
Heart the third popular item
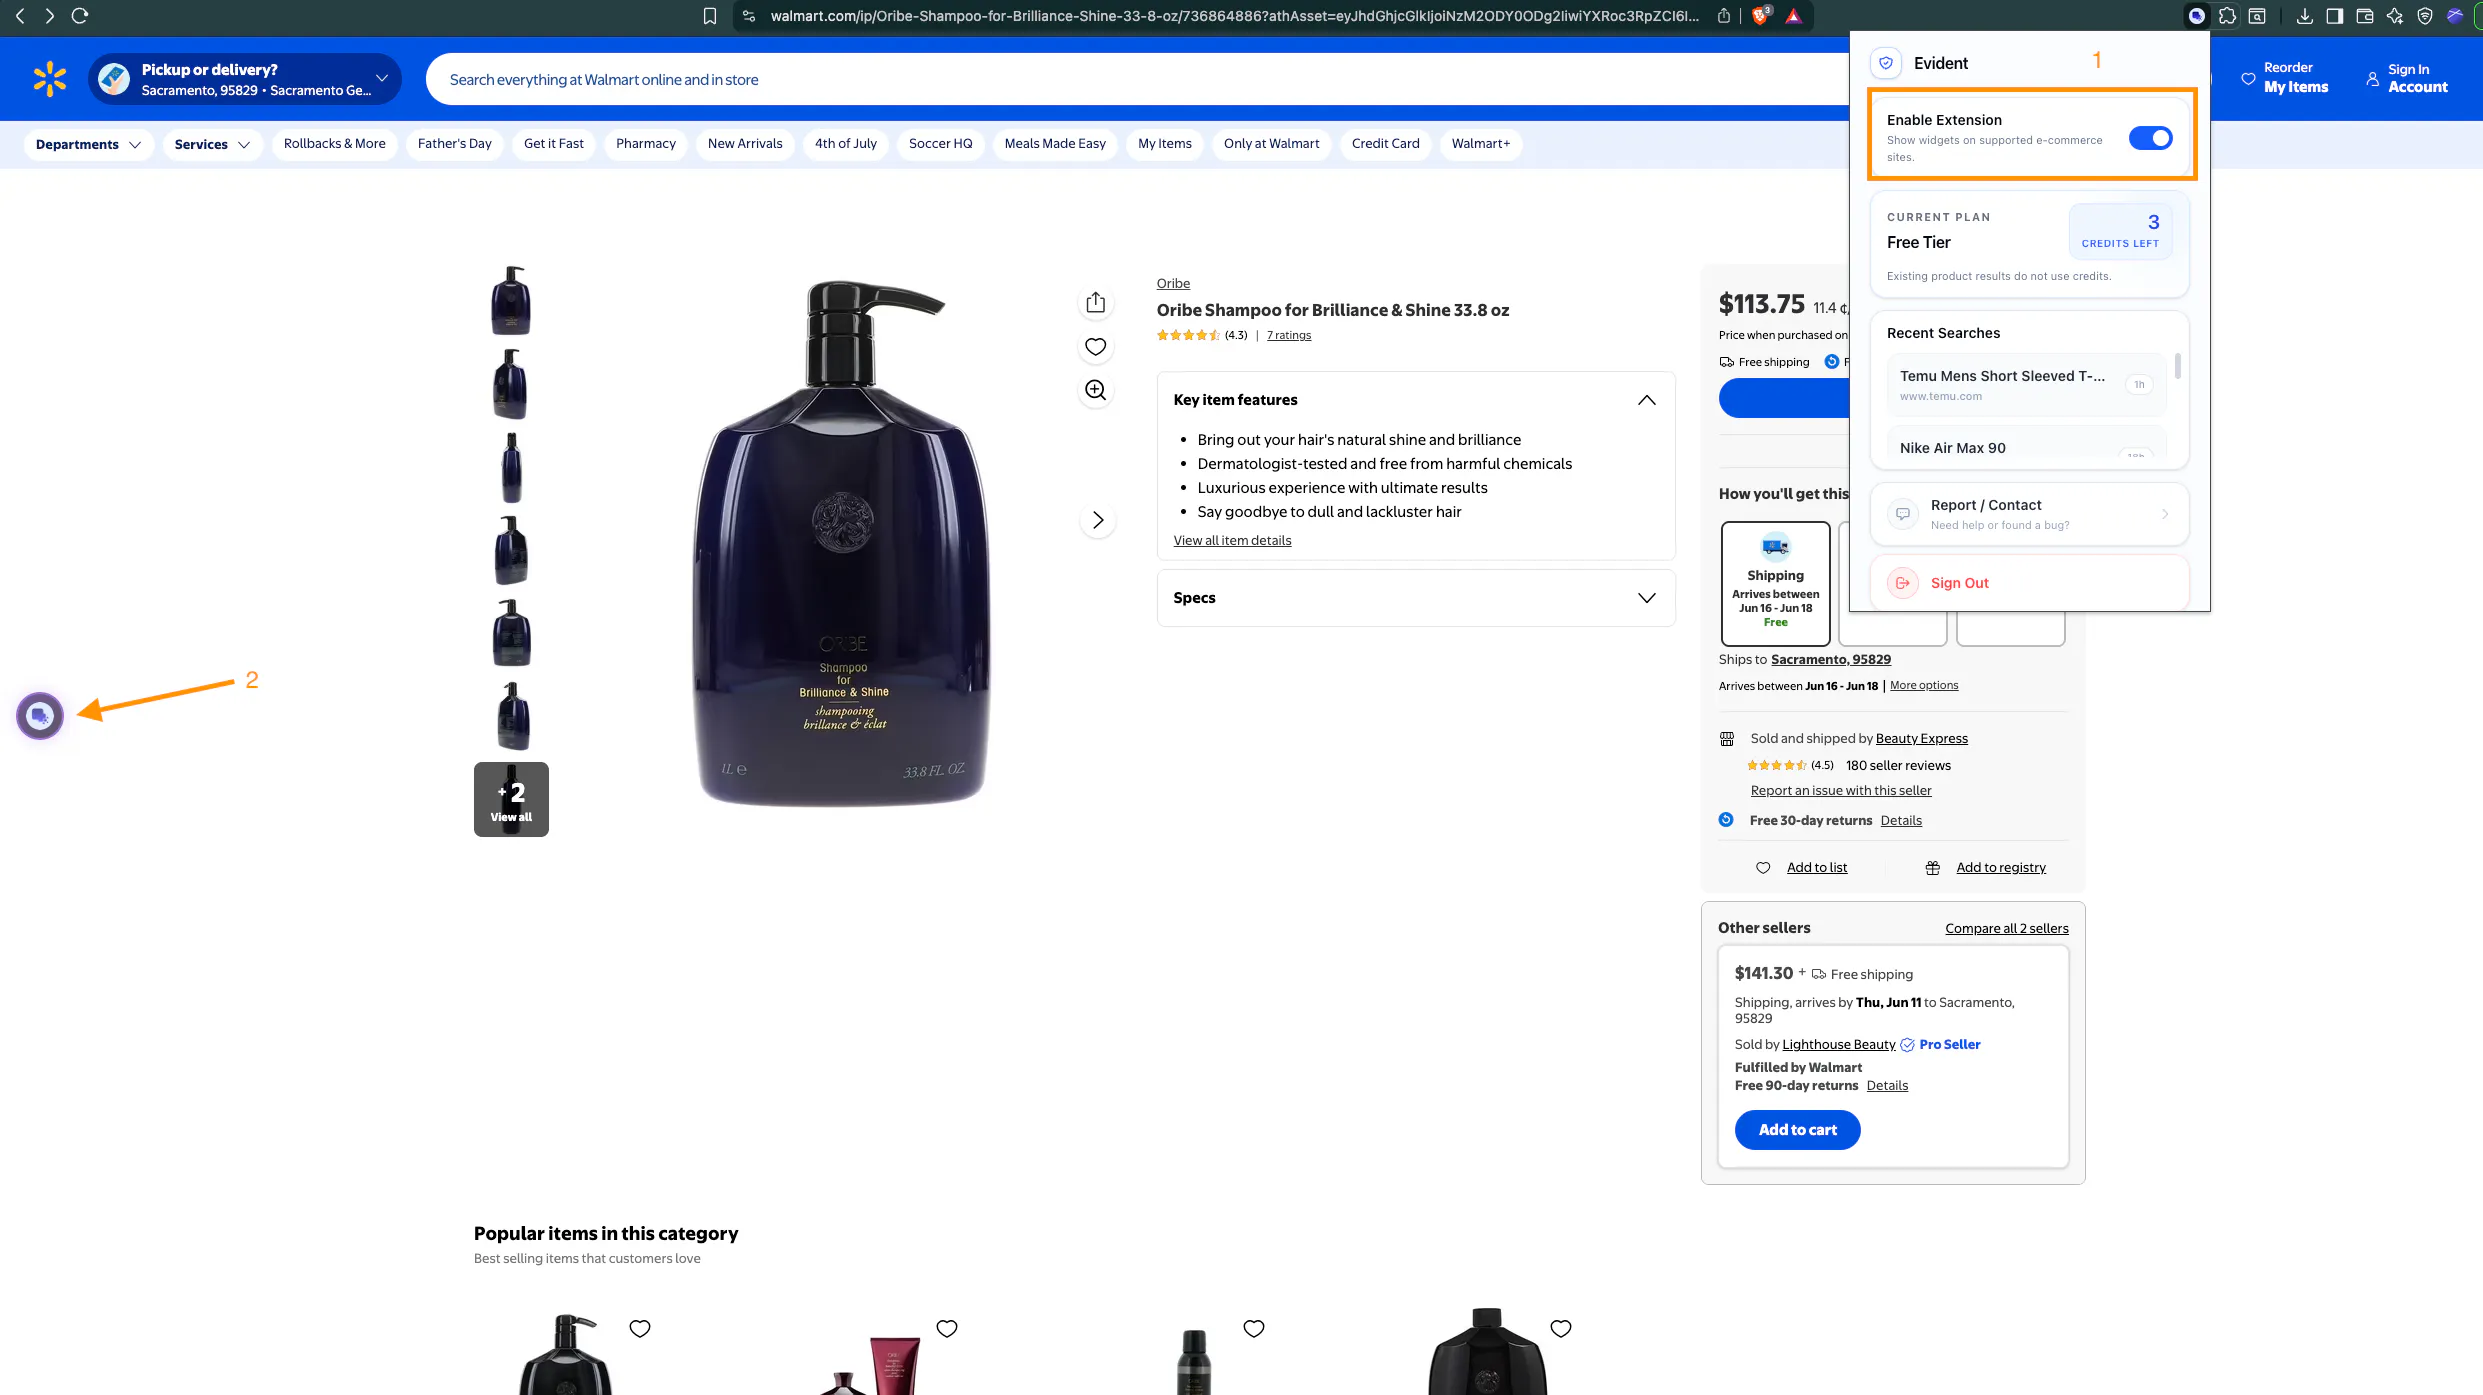(1254, 1328)
